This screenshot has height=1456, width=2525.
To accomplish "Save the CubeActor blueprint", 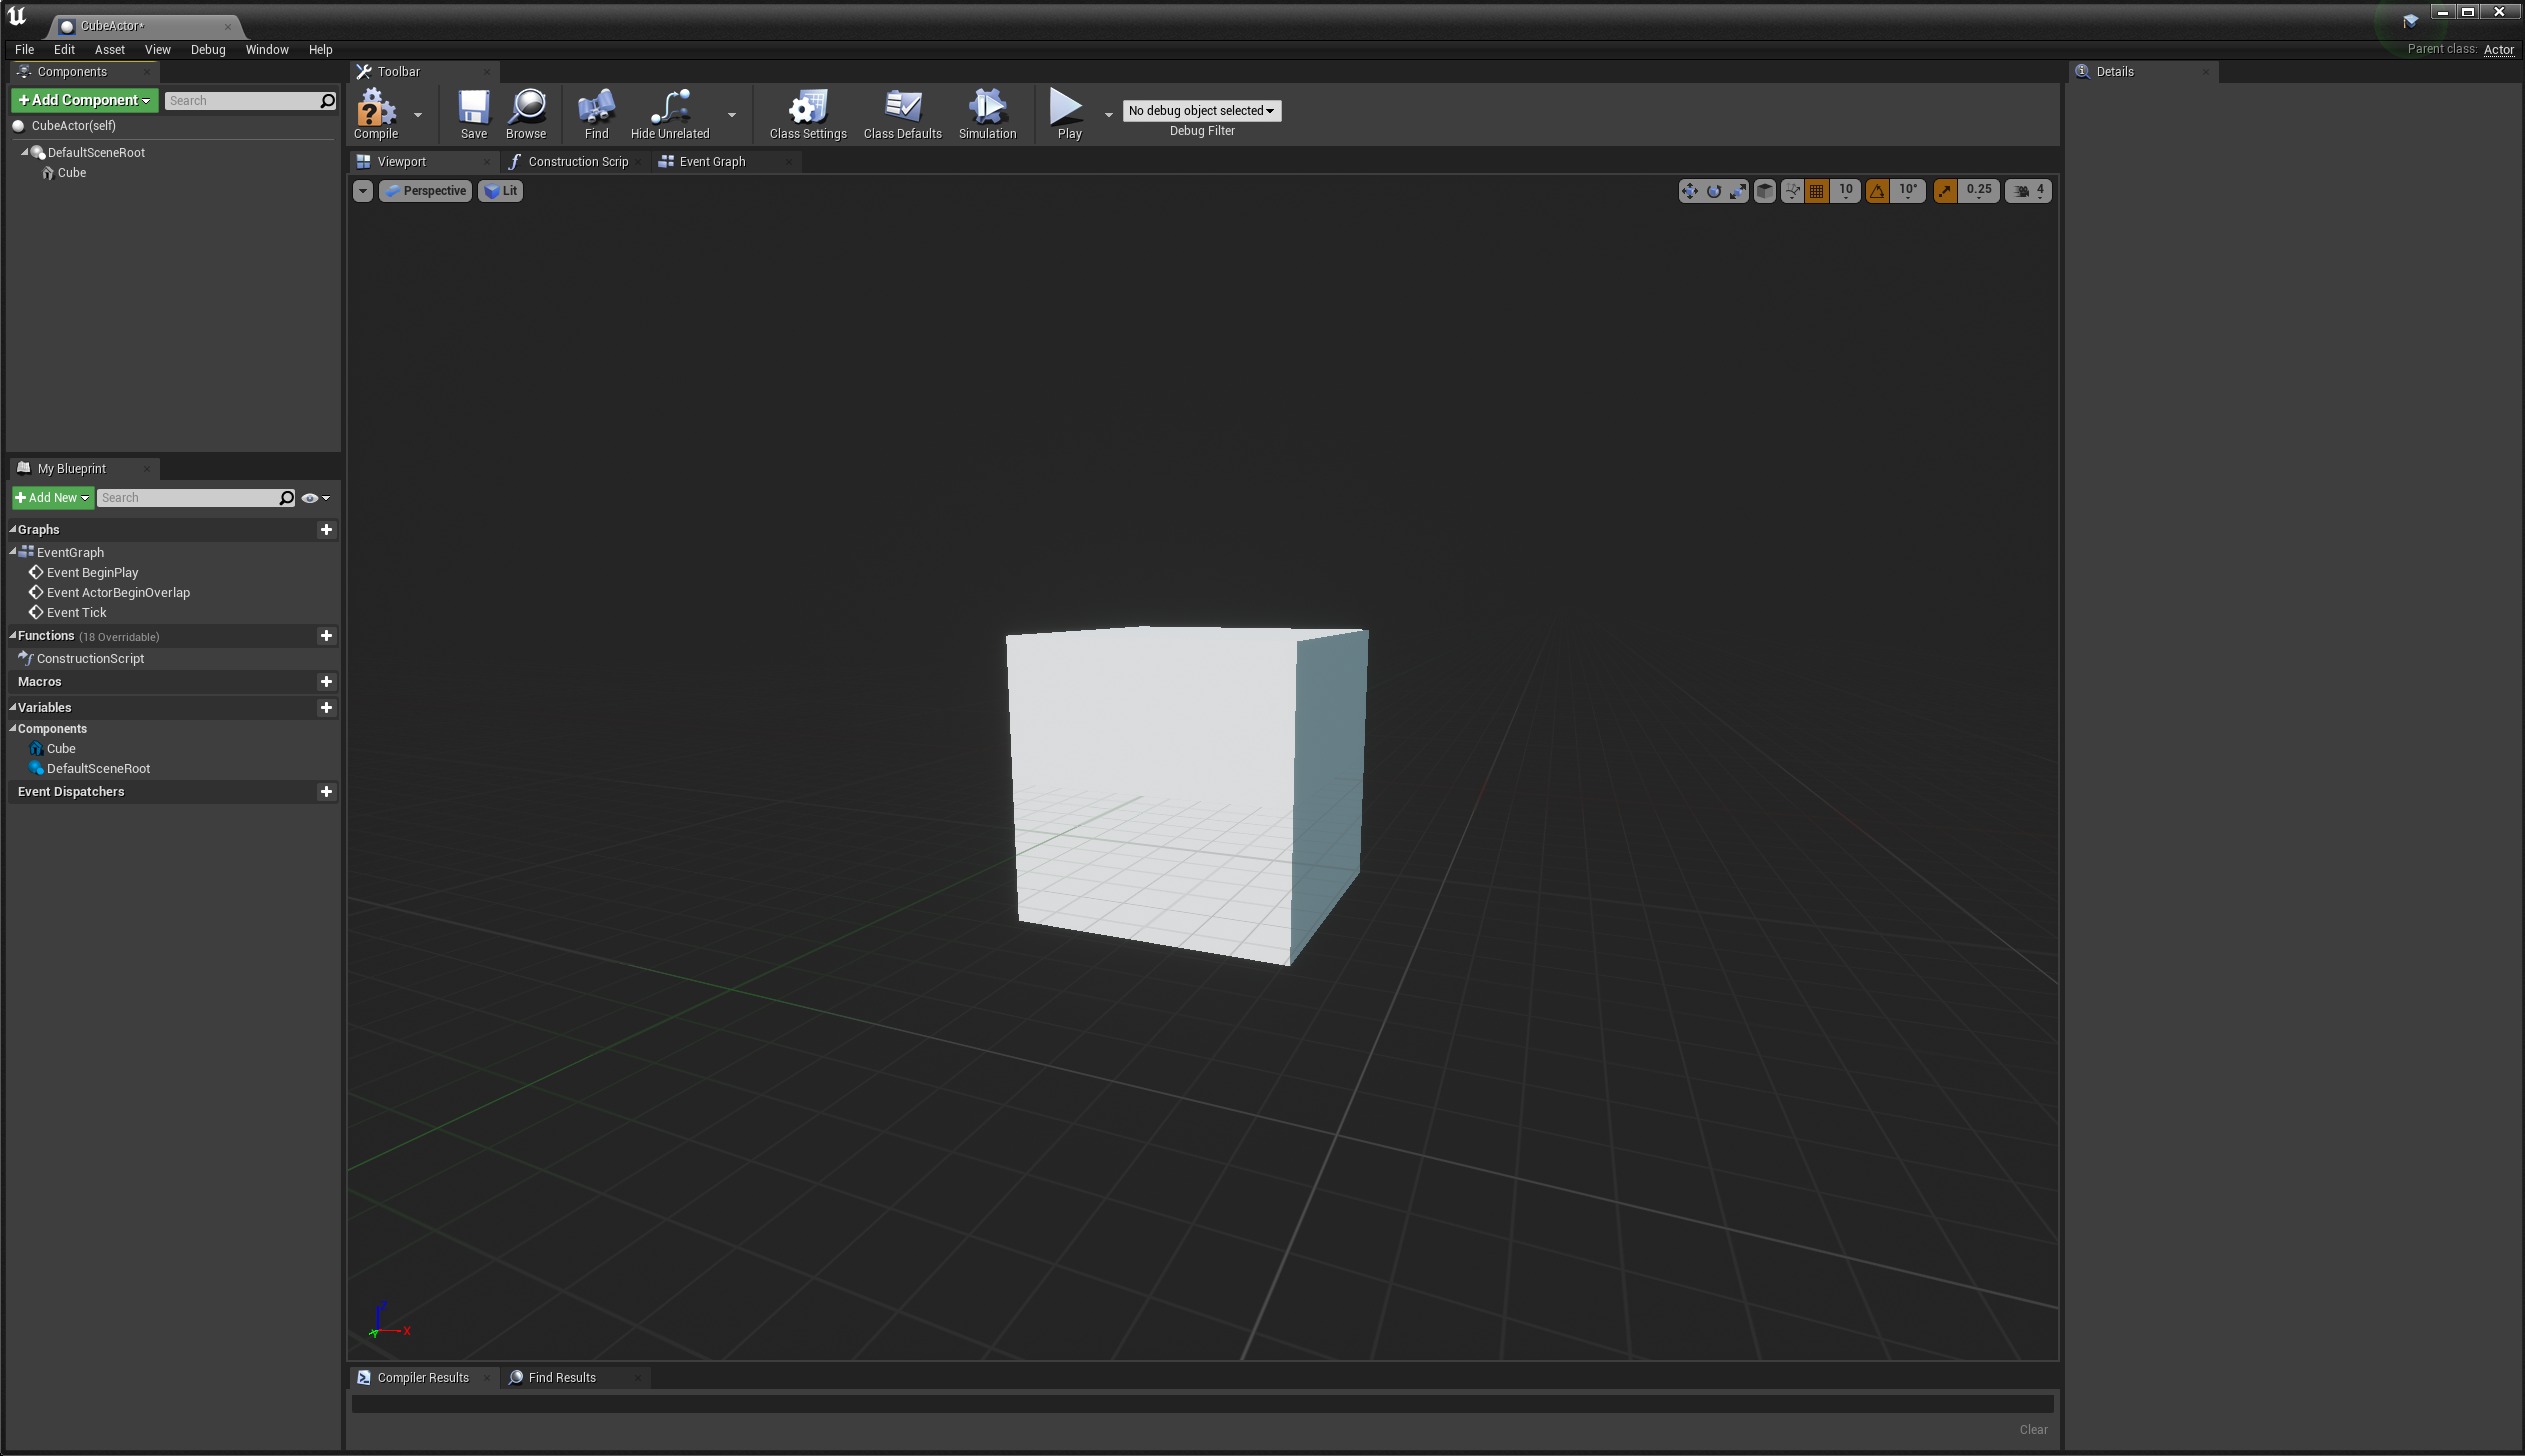I will [473, 113].
